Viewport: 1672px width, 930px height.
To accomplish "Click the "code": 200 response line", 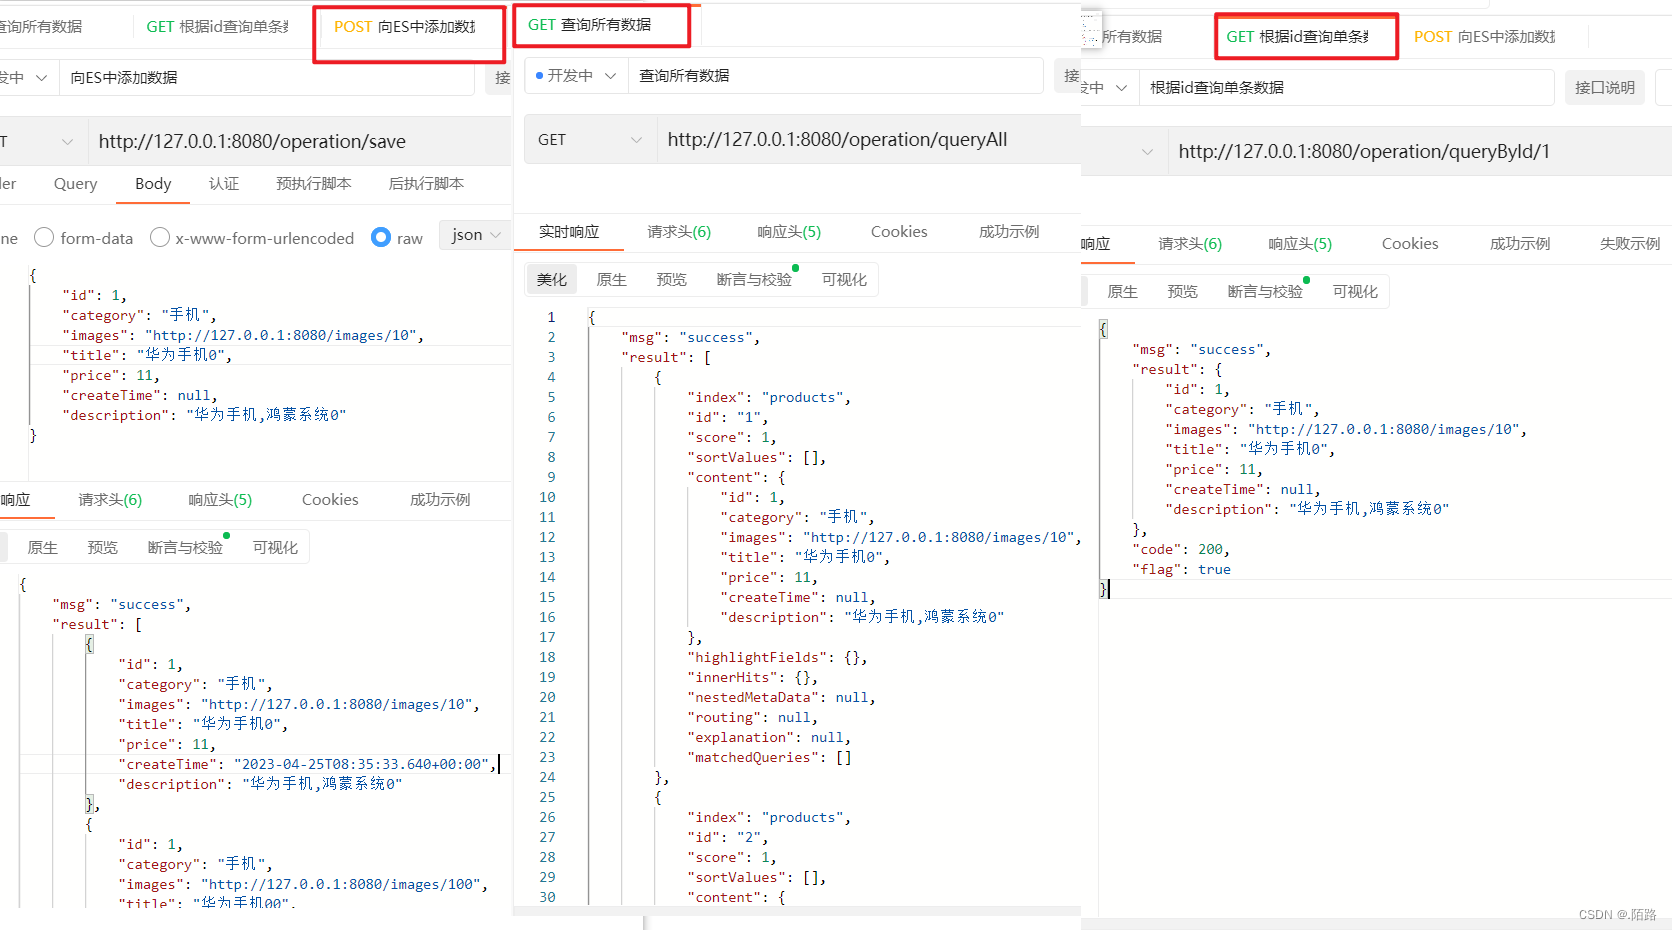I will pos(1181,550).
